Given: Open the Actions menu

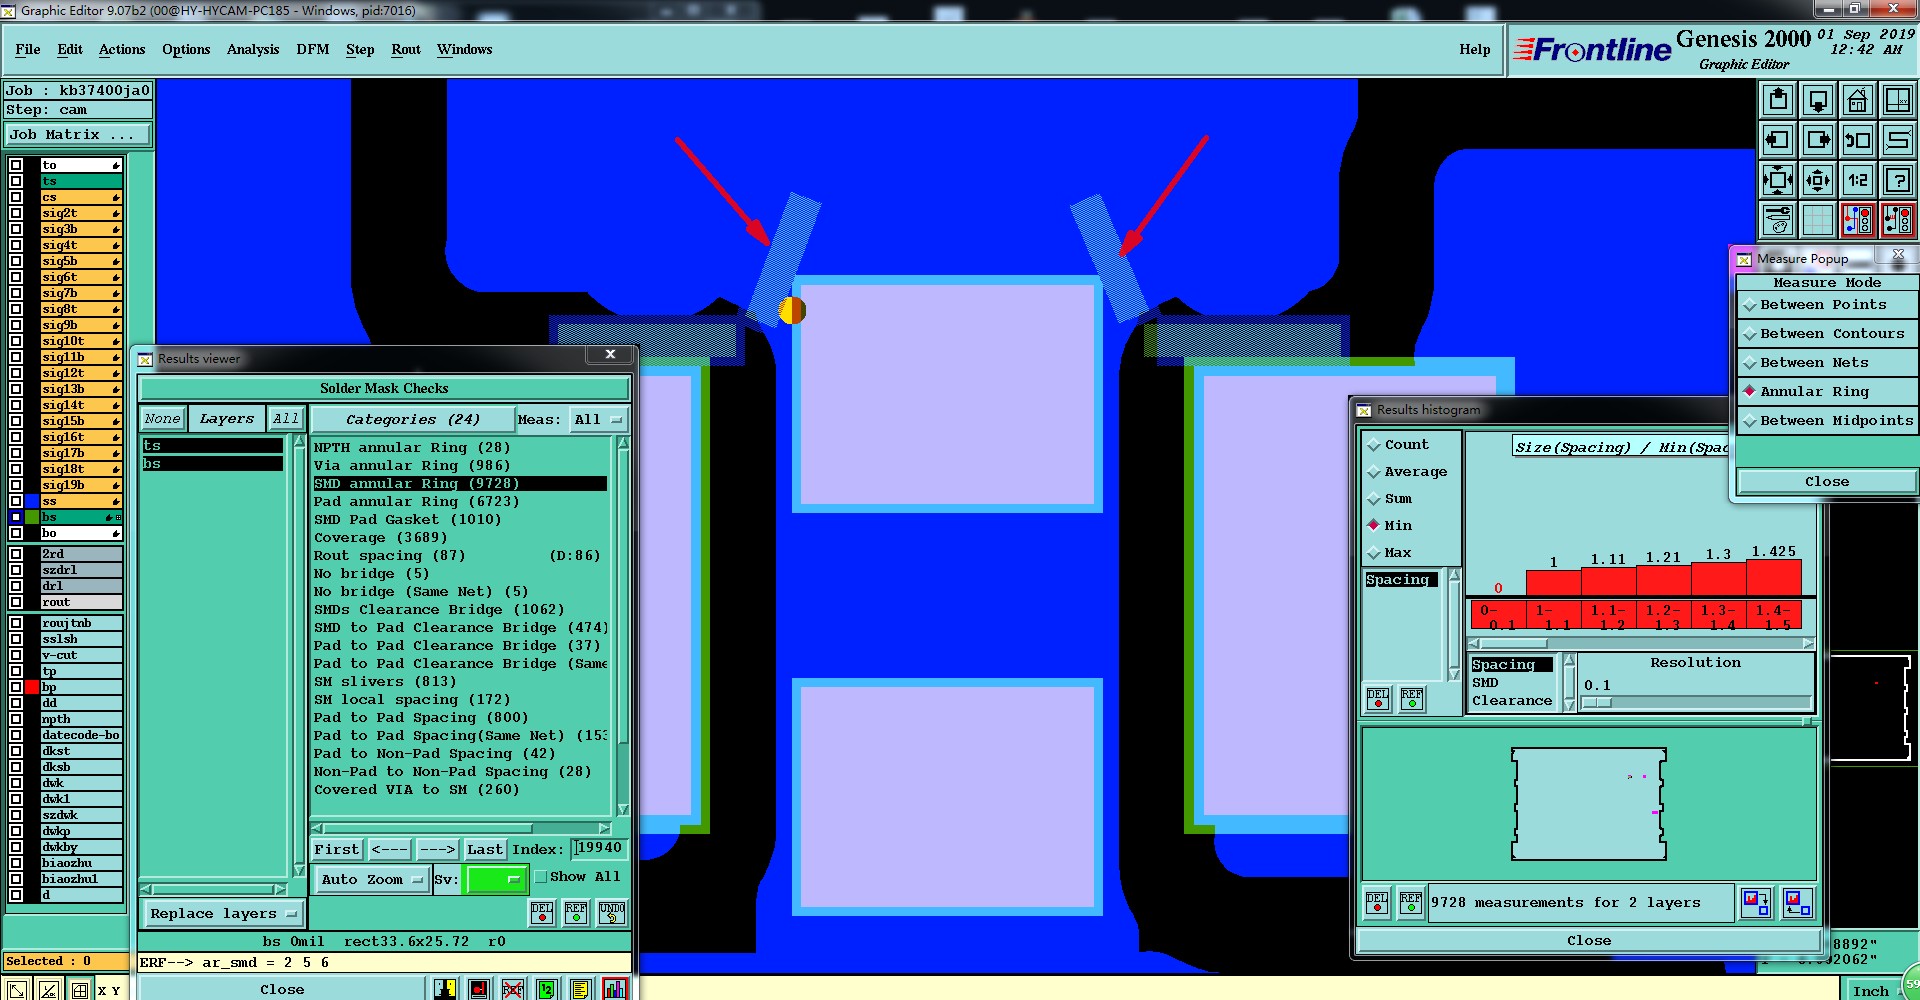Looking at the screenshot, I should [122, 50].
